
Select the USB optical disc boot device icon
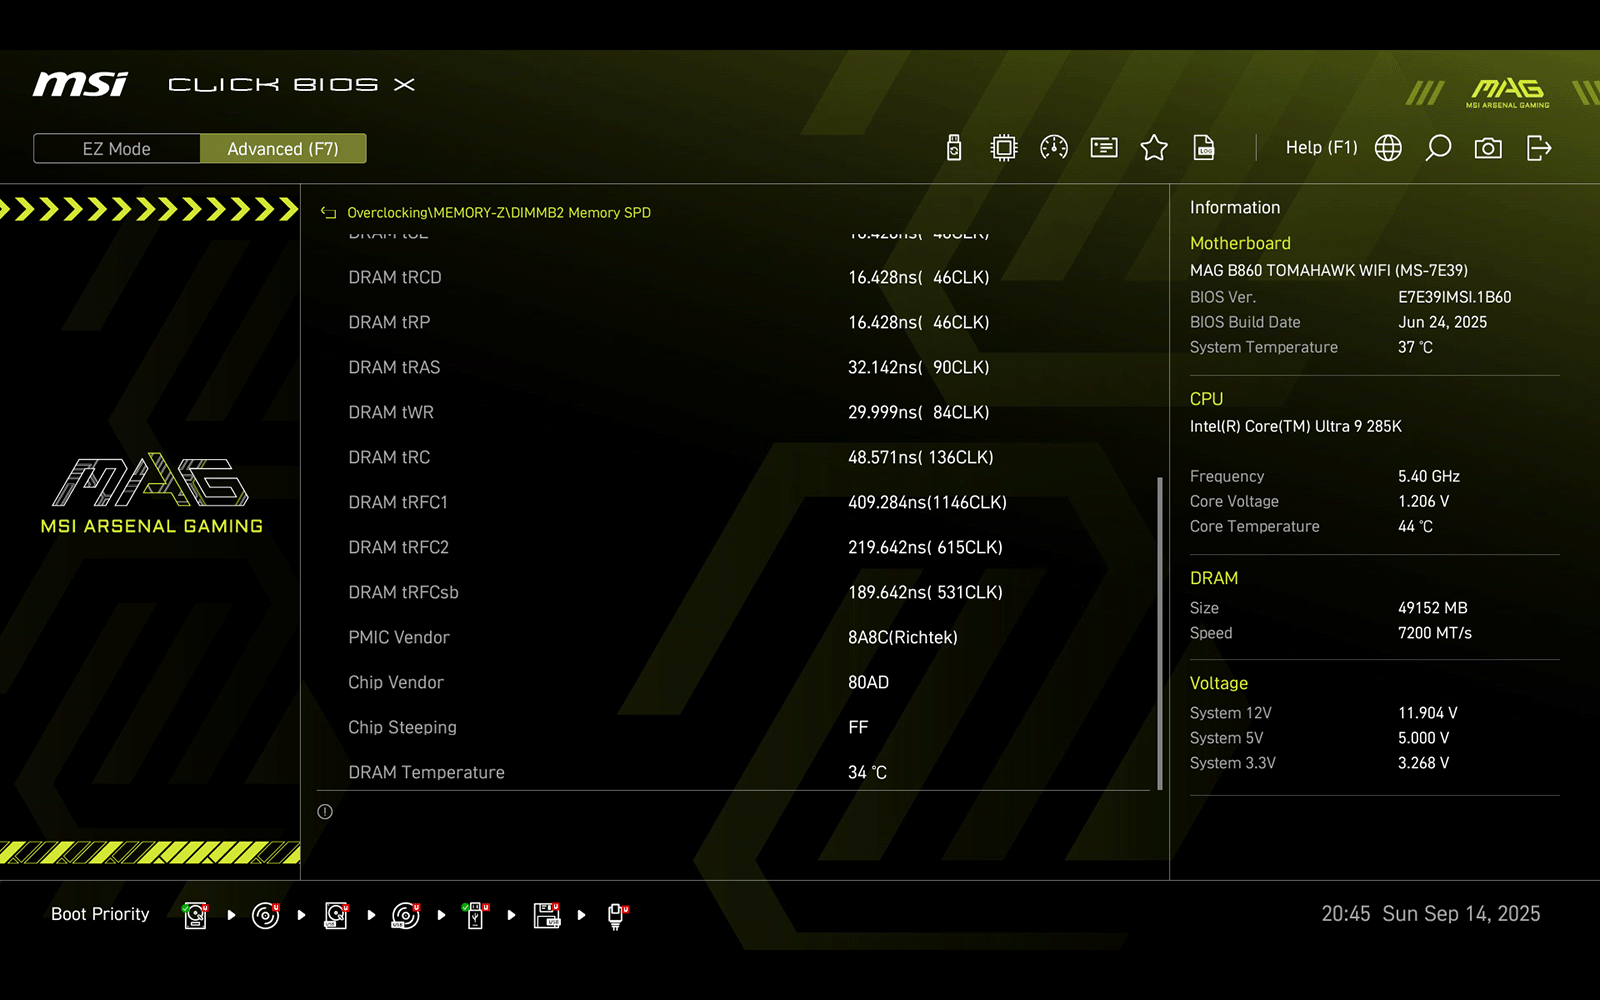click(x=406, y=915)
